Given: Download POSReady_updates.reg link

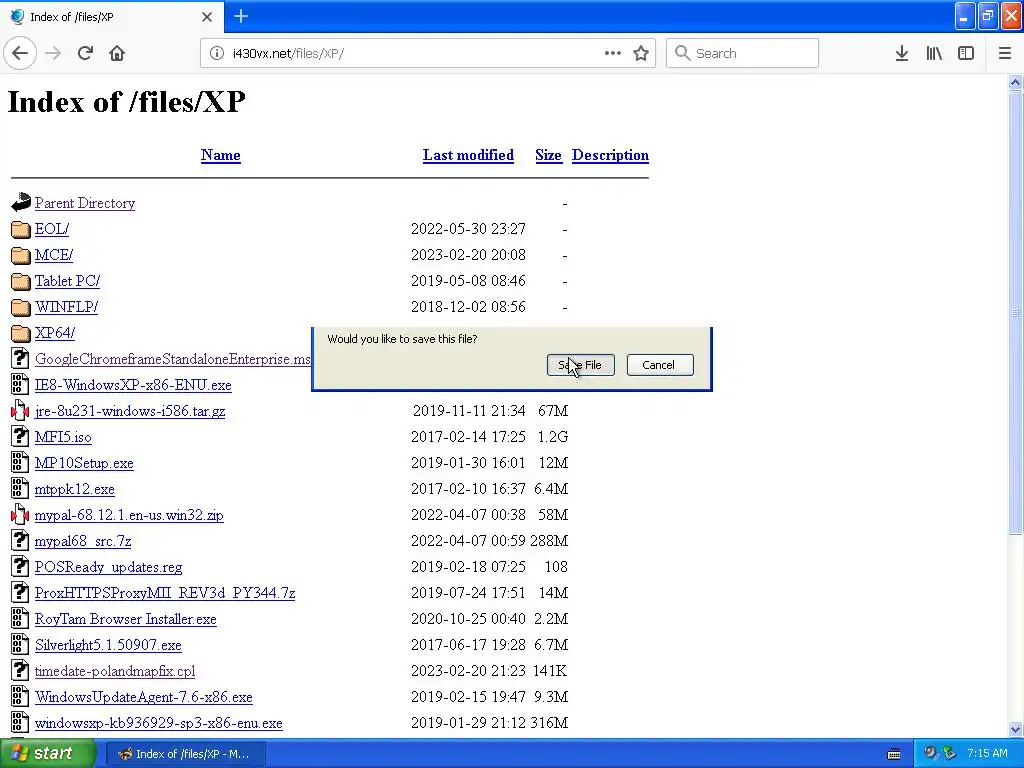Looking at the screenshot, I should 108,567.
